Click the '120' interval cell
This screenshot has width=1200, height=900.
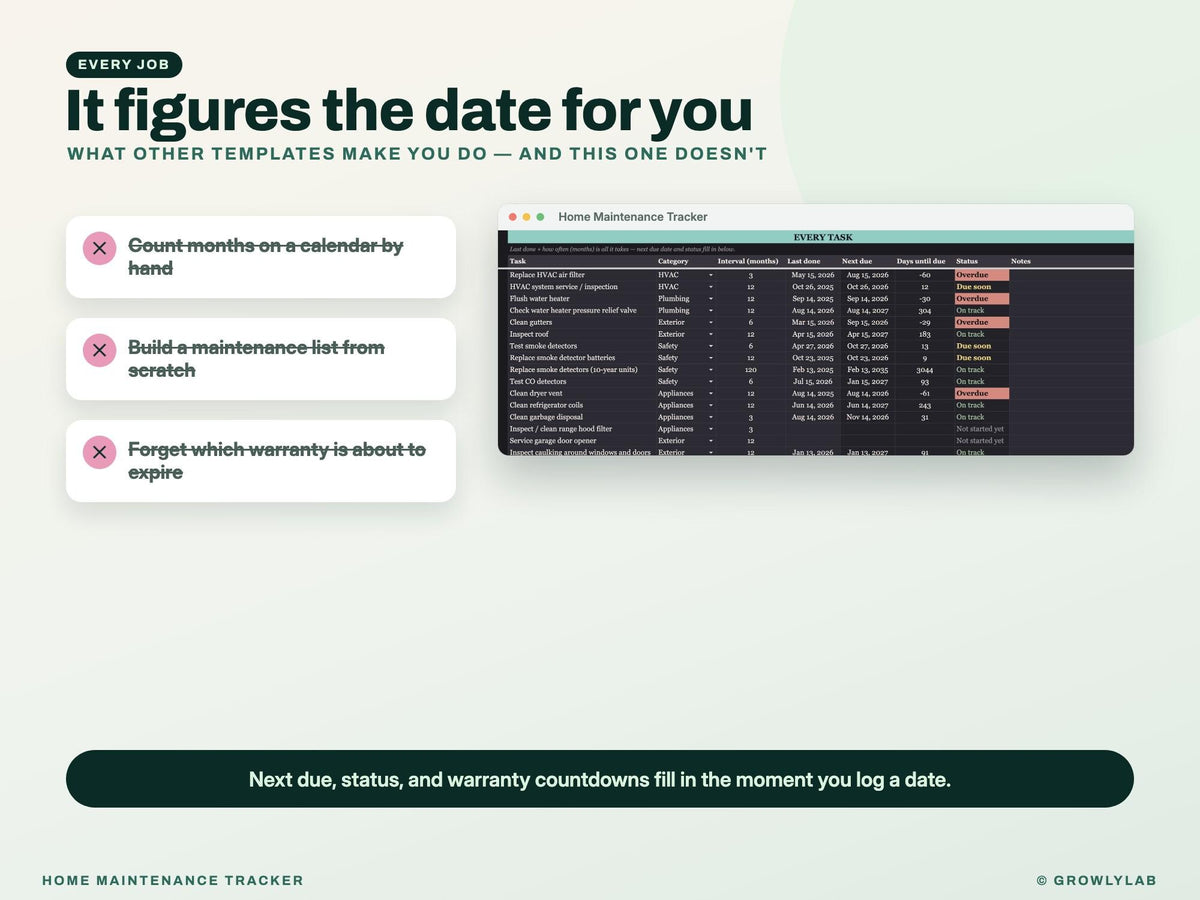click(750, 370)
